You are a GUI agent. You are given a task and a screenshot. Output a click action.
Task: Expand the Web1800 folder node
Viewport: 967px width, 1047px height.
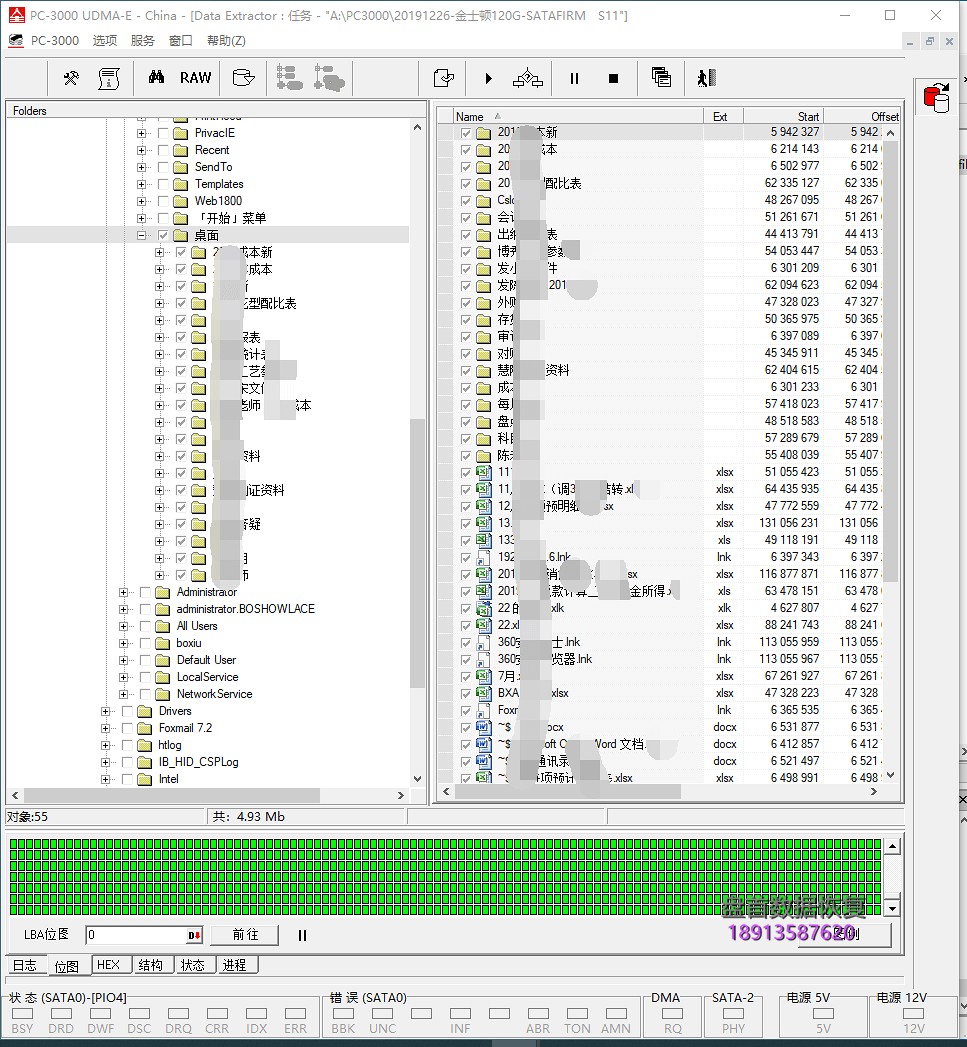(x=141, y=202)
